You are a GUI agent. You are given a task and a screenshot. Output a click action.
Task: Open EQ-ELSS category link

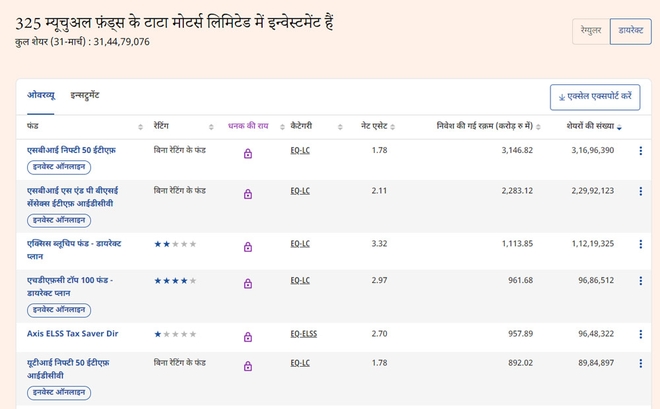303,333
